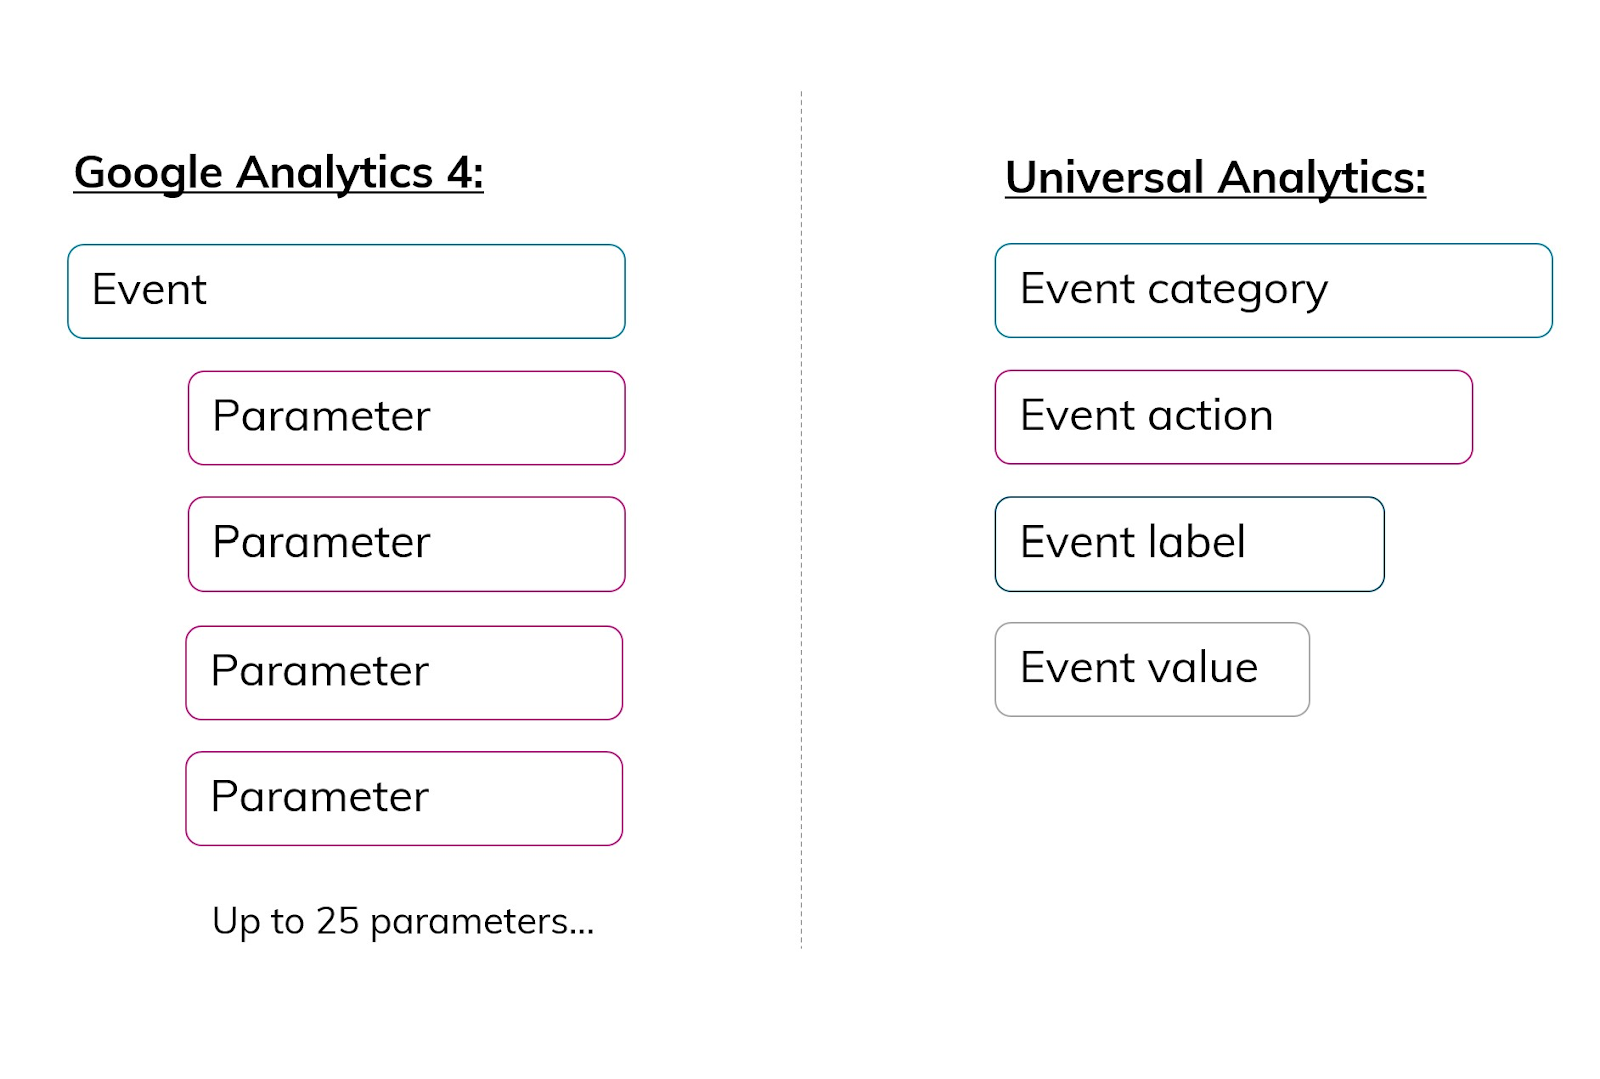Image resolution: width=1600 pixels, height=1079 pixels.
Task: Click the Google Analytics 4 heading
Action: coord(279,173)
